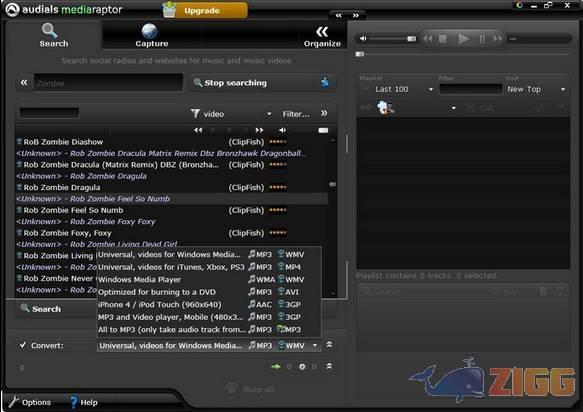Screen dimensions: 583x412
Task: Click the results list scrollbar thumb
Action: 332,184
